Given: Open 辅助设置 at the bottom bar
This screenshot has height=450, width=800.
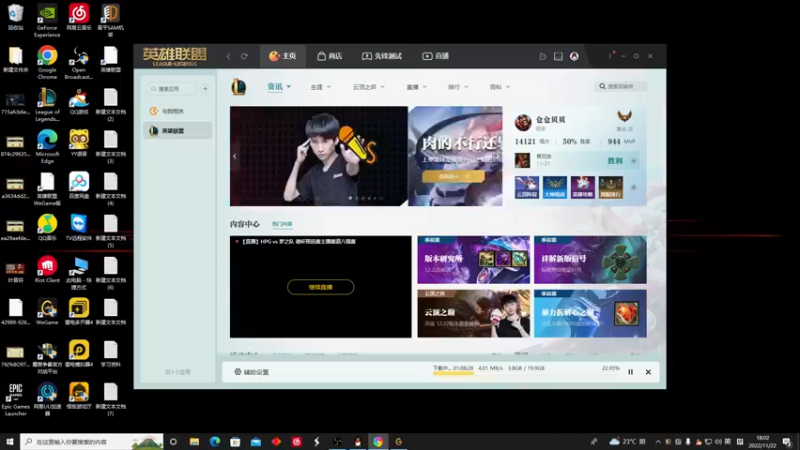Looking at the screenshot, I should pos(252,372).
